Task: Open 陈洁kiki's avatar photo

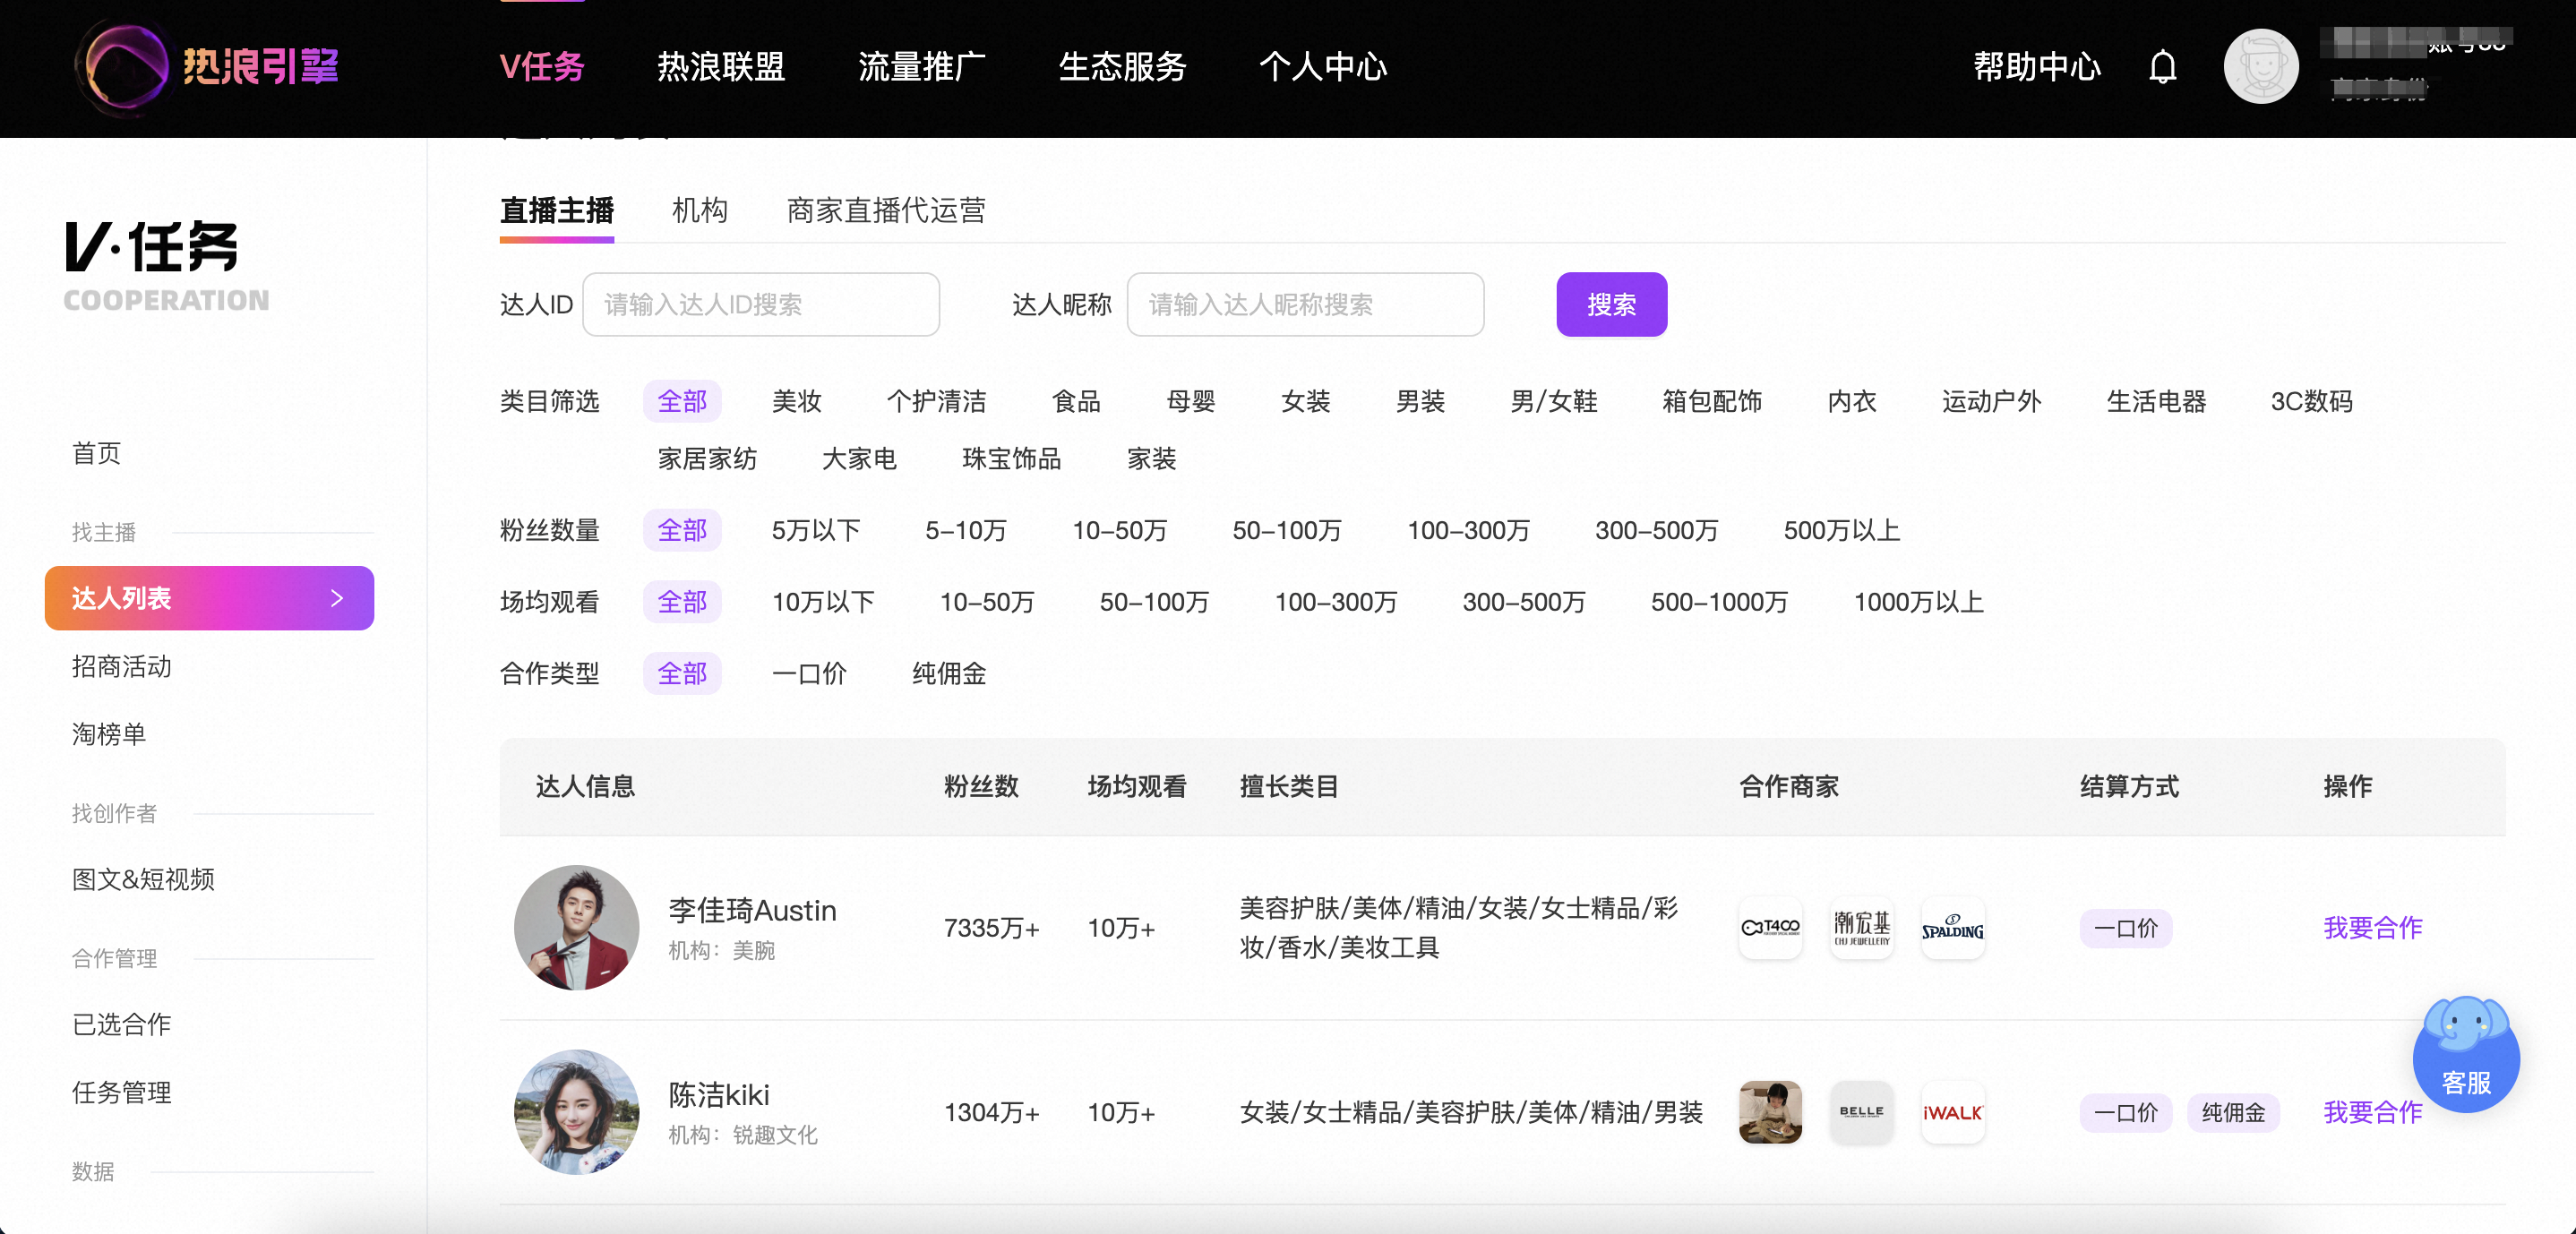Action: 576,1111
